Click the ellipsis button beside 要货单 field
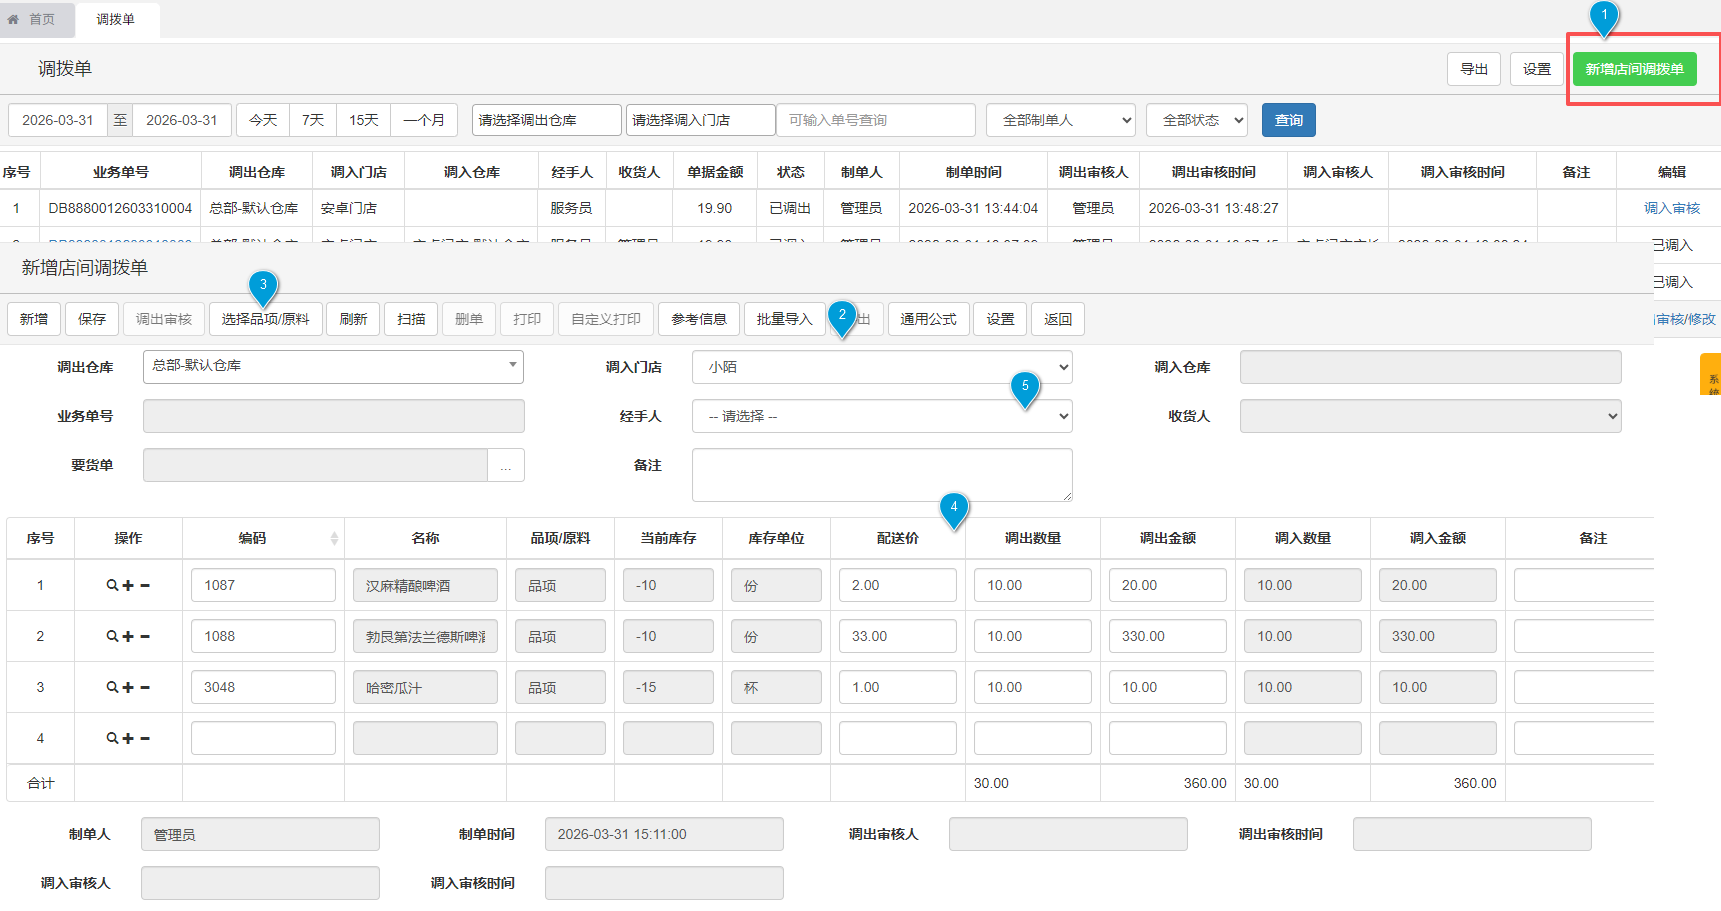 pos(505,466)
